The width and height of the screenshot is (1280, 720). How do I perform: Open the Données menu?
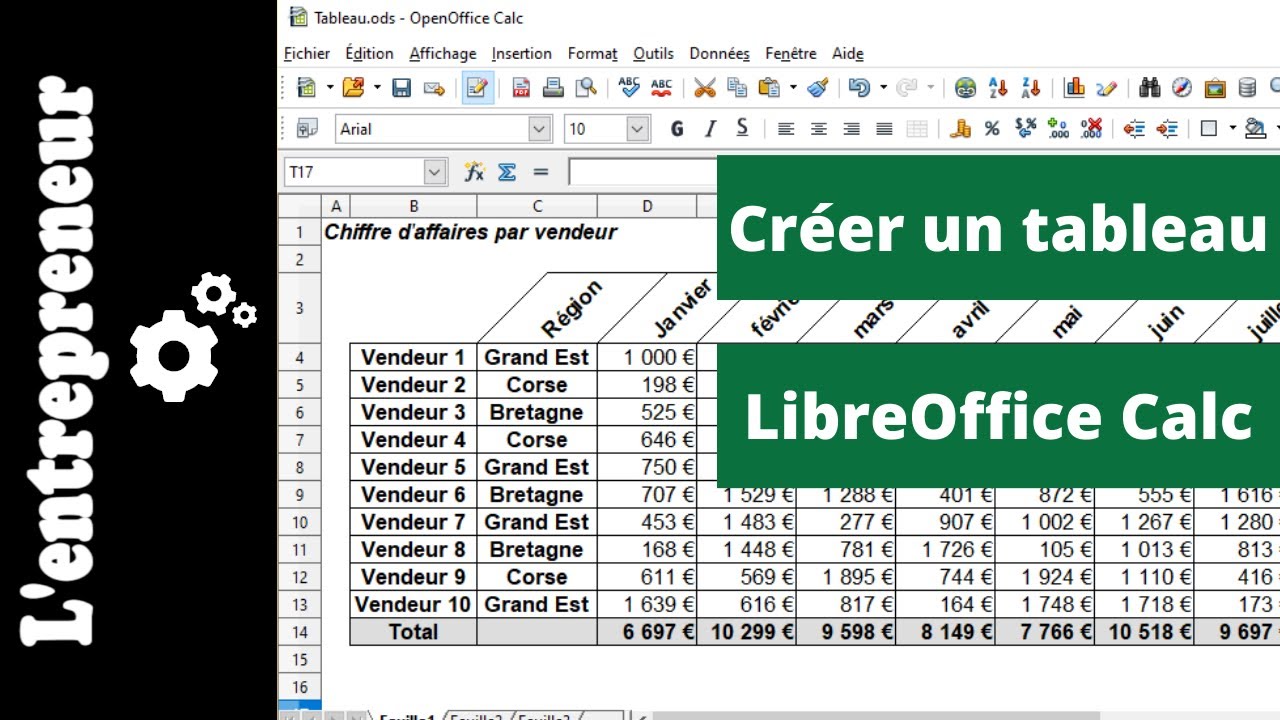pyautogui.click(x=720, y=53)
